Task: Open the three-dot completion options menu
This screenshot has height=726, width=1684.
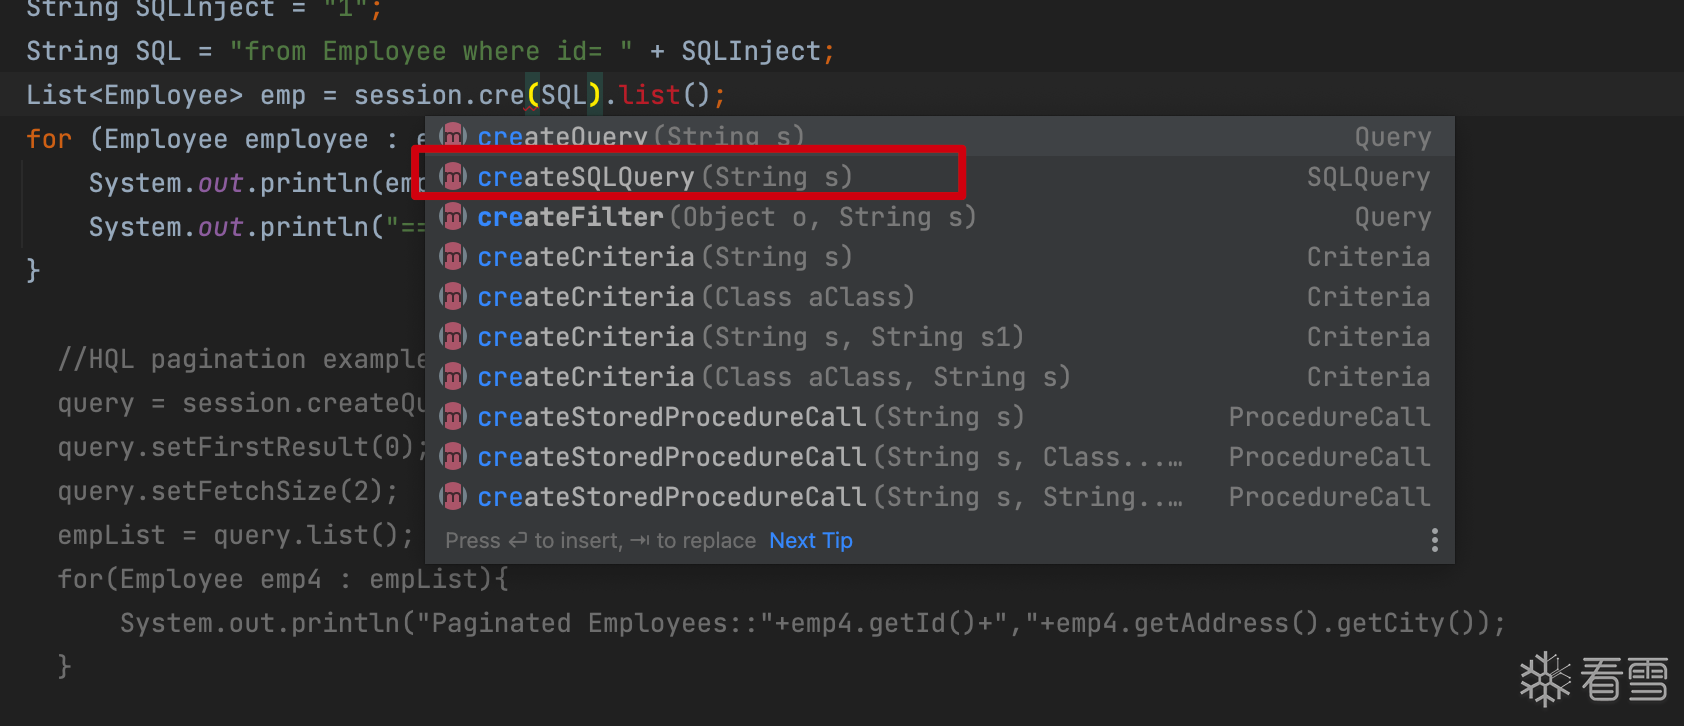Action: [x=1434, y=541]
